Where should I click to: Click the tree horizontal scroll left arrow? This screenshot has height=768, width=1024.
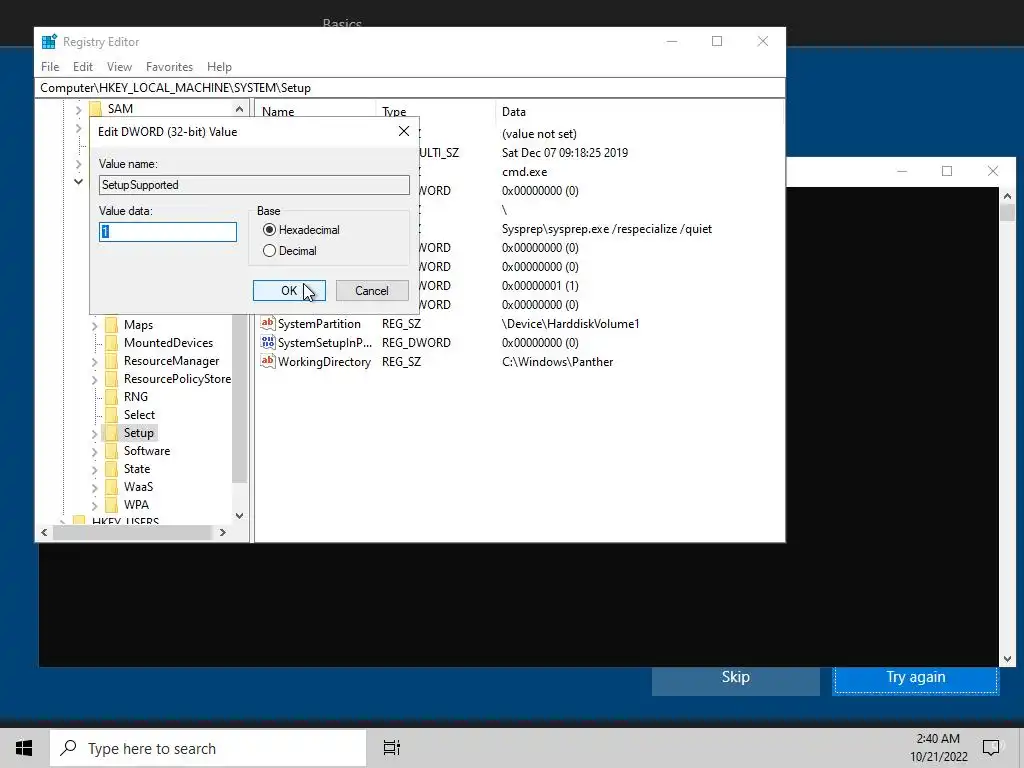pyautogui.click(x=44, y=532)
